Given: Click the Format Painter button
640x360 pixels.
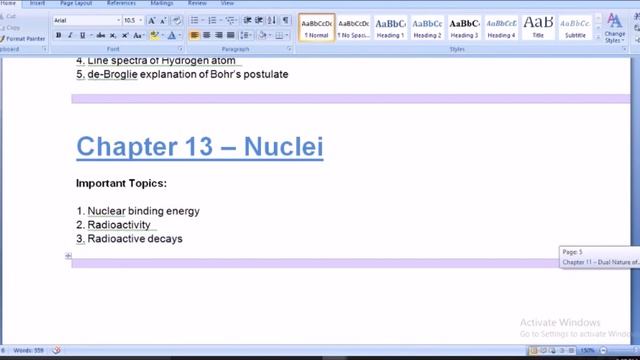Looking at the screenshot, I should (23, 39).
